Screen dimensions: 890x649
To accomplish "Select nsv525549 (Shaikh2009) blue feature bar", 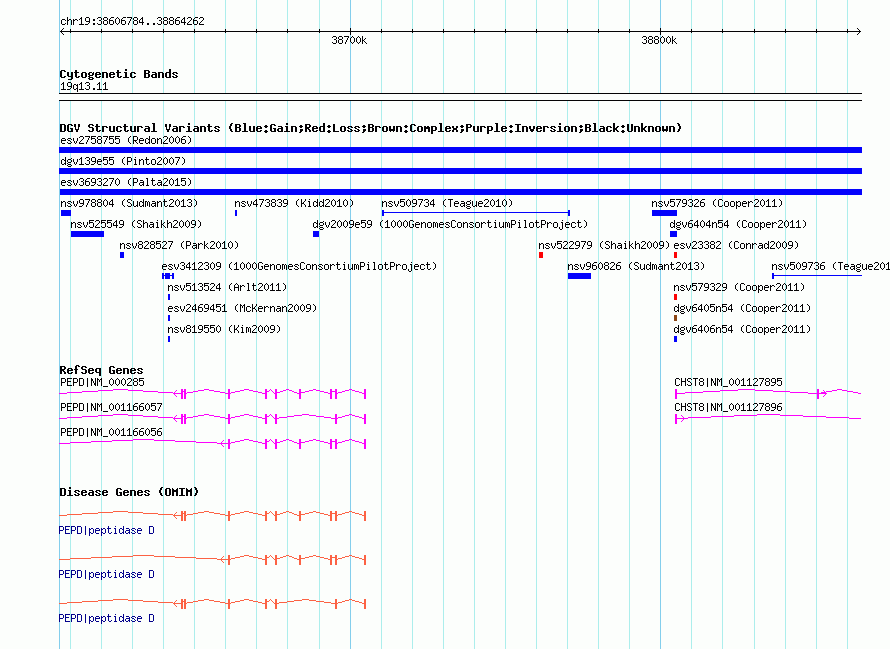I will coord(87,234).
